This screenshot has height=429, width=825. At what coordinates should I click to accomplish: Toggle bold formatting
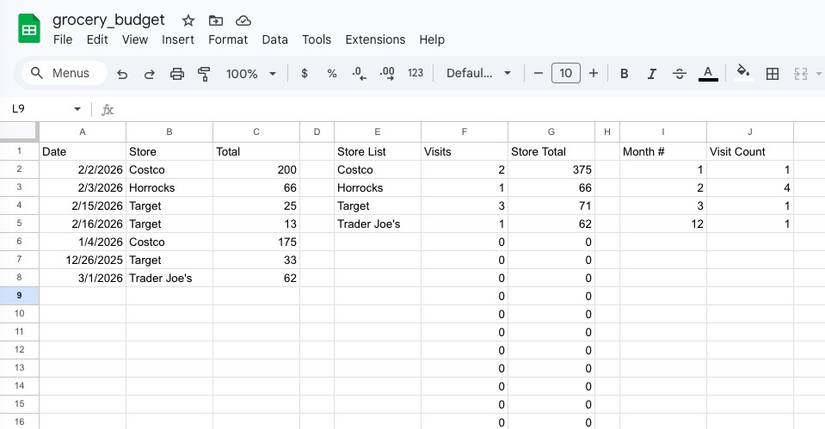624,74
